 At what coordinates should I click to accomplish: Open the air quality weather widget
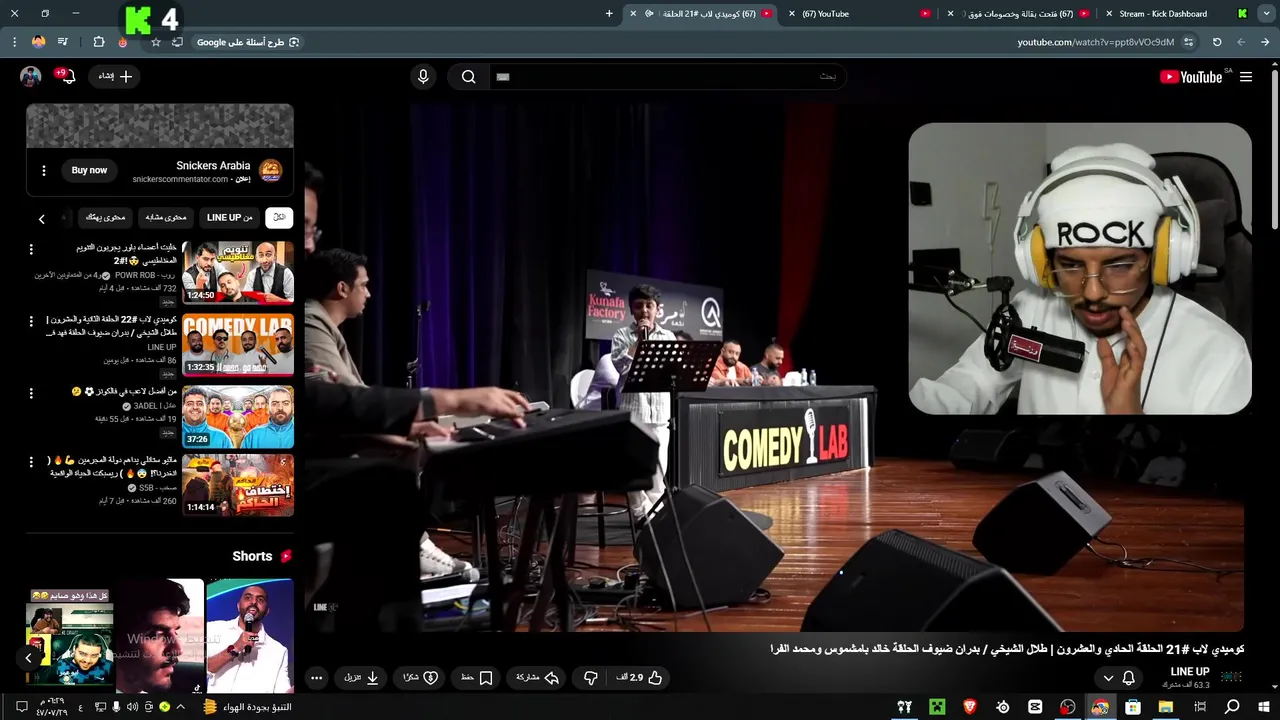click(247, 707)
